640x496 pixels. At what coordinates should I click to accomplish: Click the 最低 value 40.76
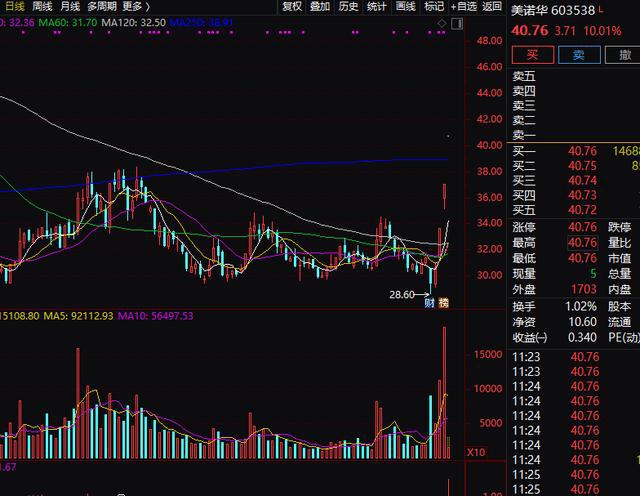582,258
